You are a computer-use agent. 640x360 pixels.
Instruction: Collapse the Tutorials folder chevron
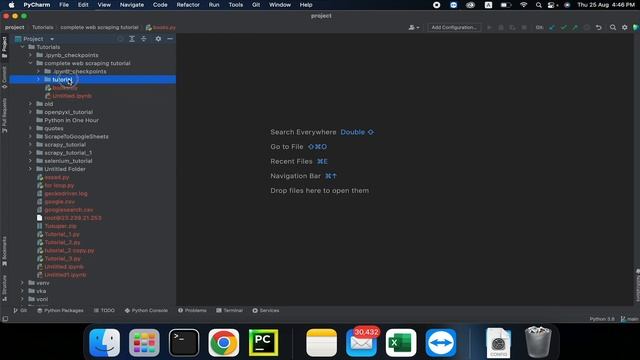click(22, 47)
